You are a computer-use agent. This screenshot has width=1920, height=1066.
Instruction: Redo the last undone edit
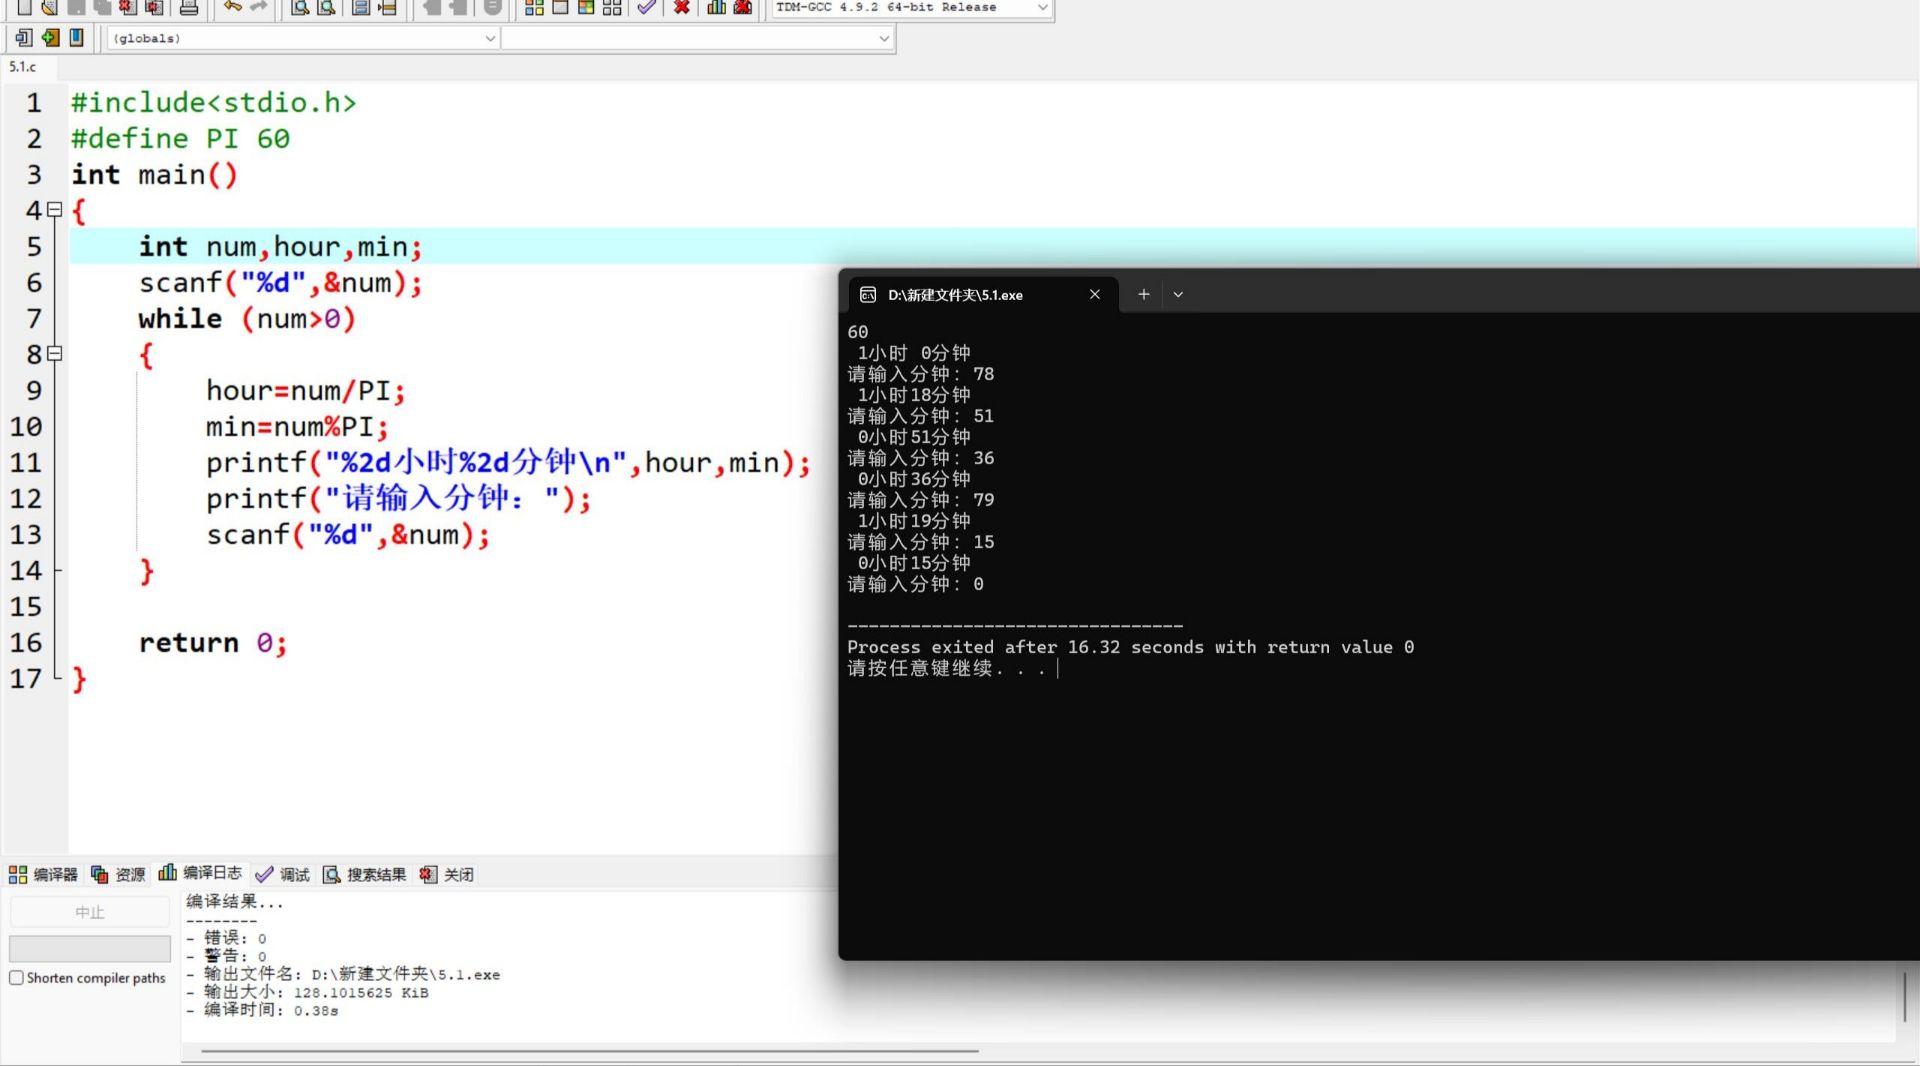pos(259,7)
